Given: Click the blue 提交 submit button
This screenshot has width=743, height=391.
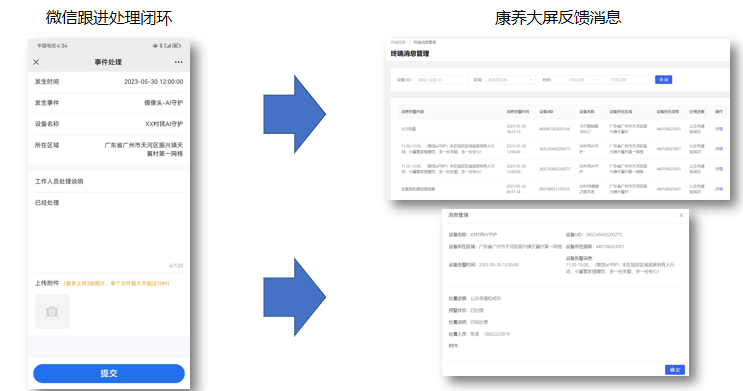Looking at the screenshot, I should click(x=109, y=373).
